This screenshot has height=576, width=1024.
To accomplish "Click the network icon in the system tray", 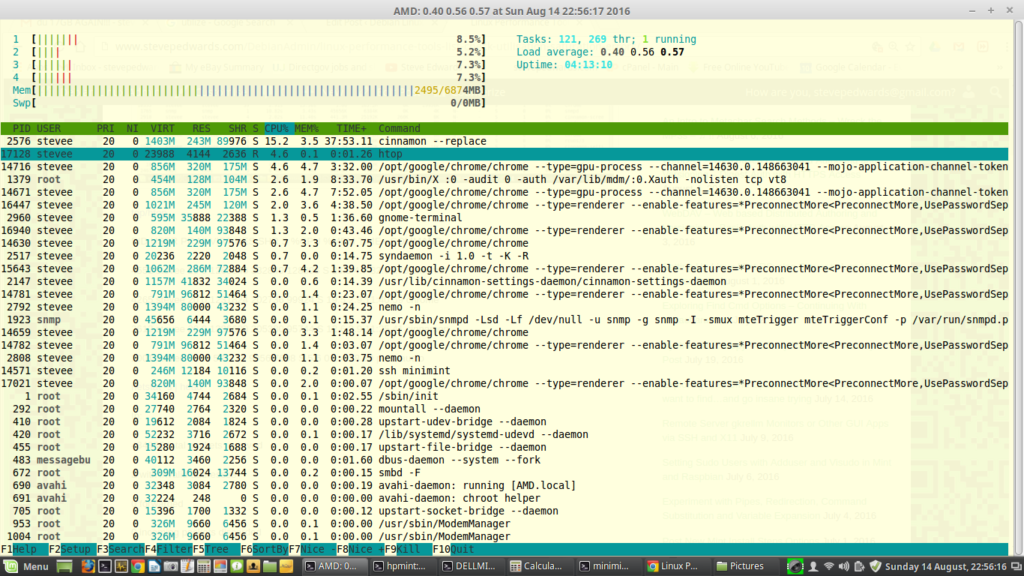I will click(x=829, y=566).
